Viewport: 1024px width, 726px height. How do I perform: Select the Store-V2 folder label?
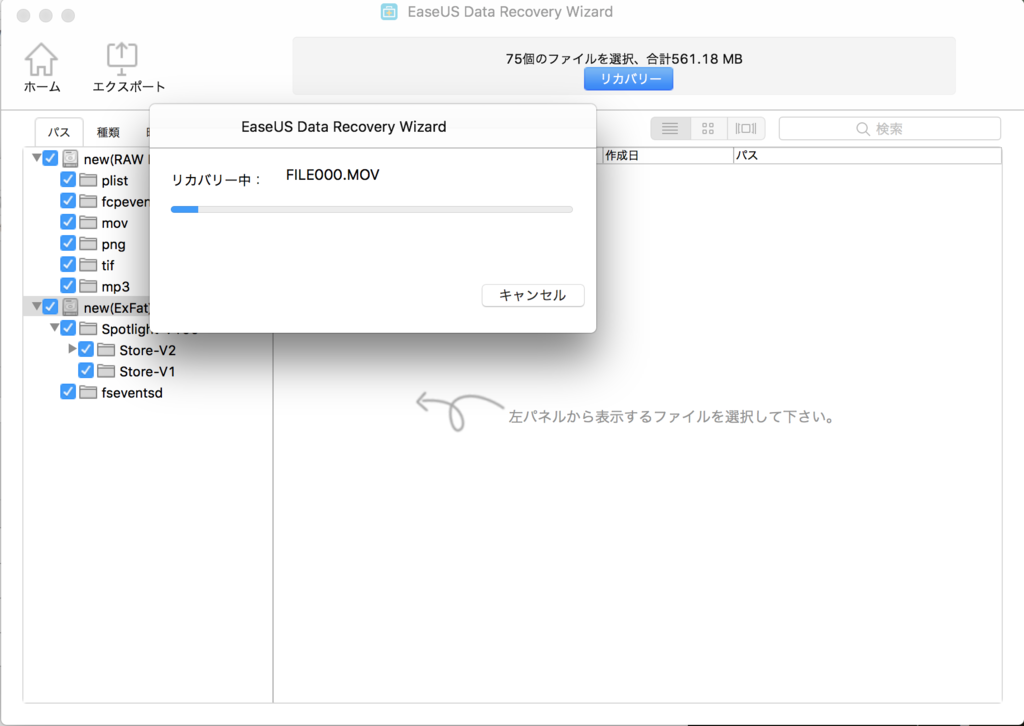click(x=148, y=351)
